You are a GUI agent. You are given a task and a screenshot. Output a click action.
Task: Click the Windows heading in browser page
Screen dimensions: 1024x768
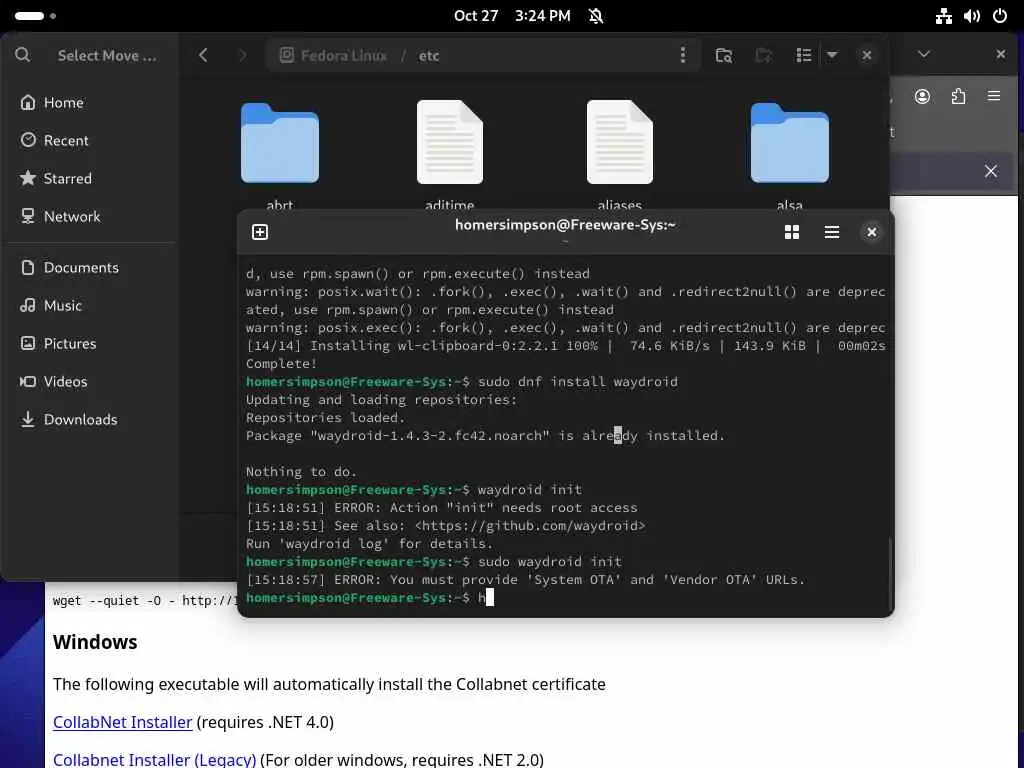(95, 642)
